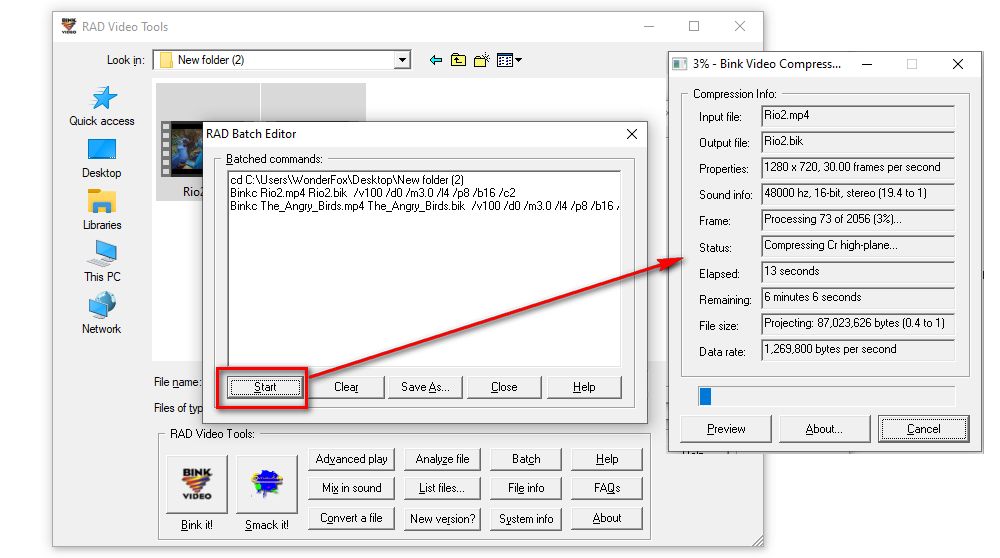
Task: Minimize the RAD Video Tools window
Action: (649, 26)
